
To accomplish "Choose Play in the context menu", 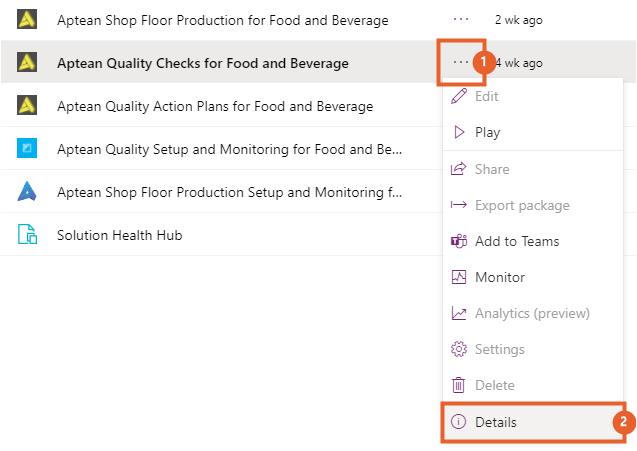I will click(487, 132).
